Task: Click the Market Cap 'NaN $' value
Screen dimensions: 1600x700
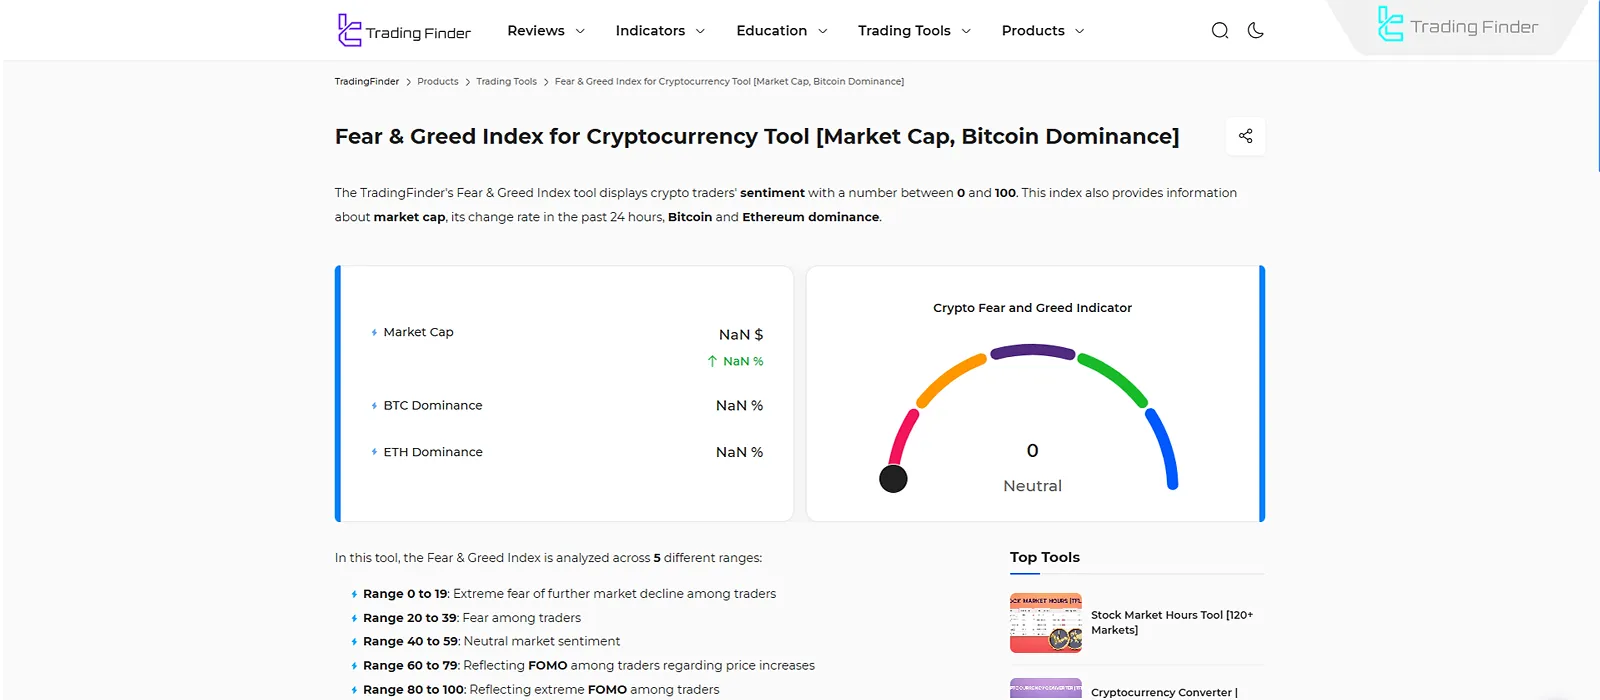Action: [x=741, y=335]
